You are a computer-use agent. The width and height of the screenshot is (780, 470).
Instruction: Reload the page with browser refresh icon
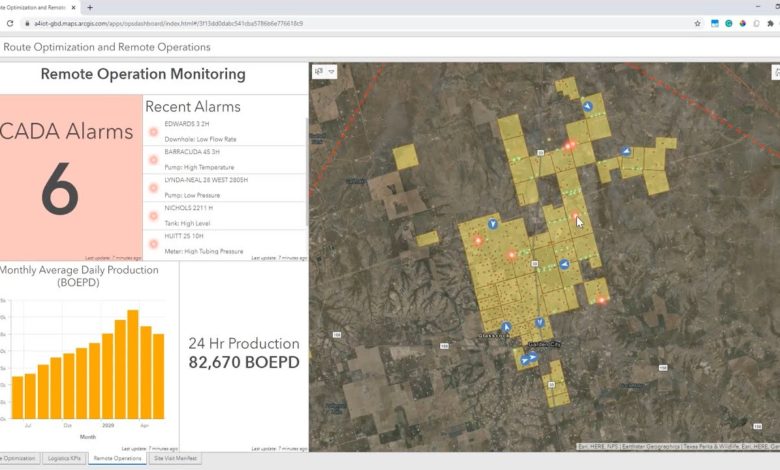tap(10, 23)
